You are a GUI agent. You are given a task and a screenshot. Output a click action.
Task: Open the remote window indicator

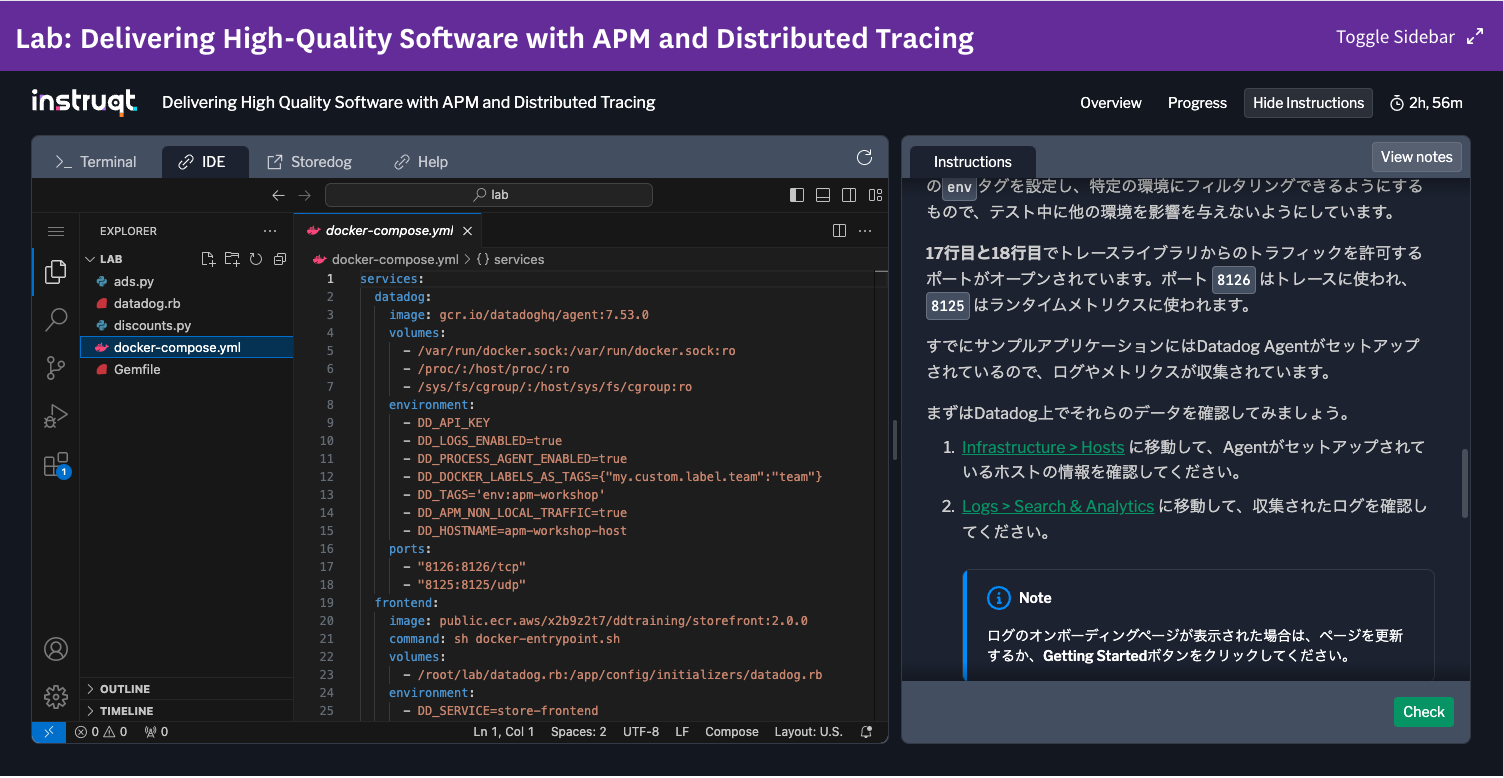[x=49, y=732]
